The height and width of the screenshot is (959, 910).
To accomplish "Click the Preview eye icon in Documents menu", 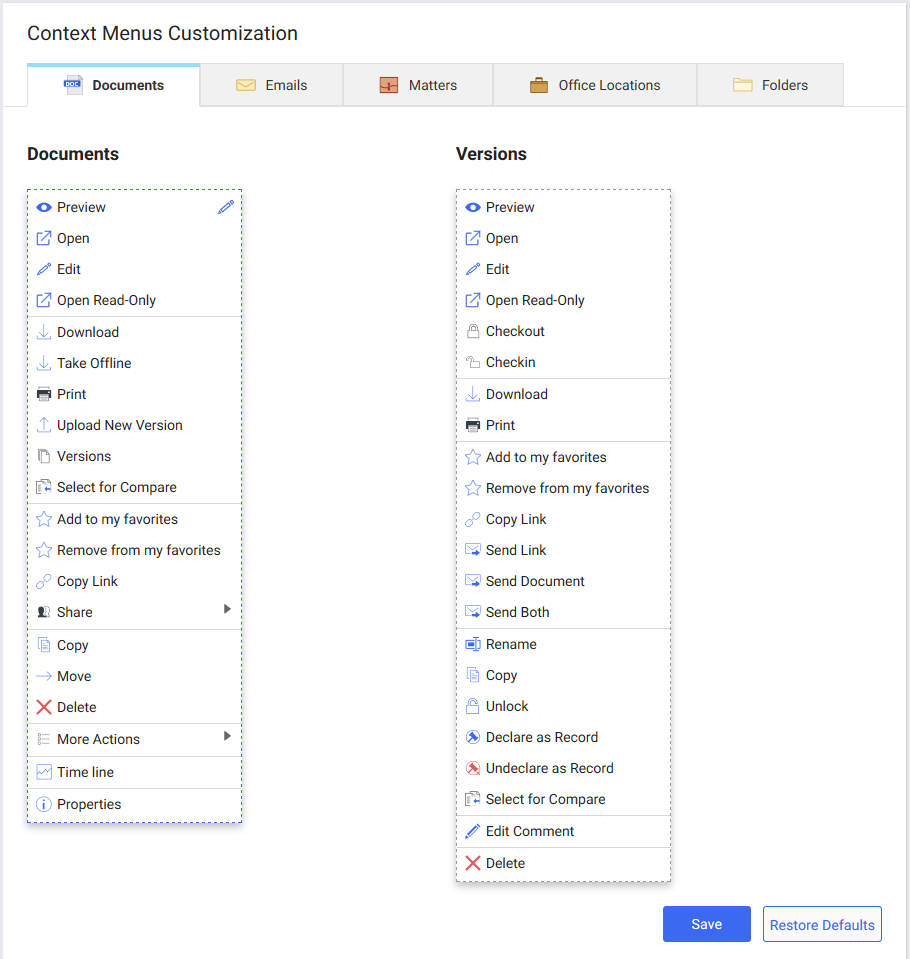I will tap(44, 207).
